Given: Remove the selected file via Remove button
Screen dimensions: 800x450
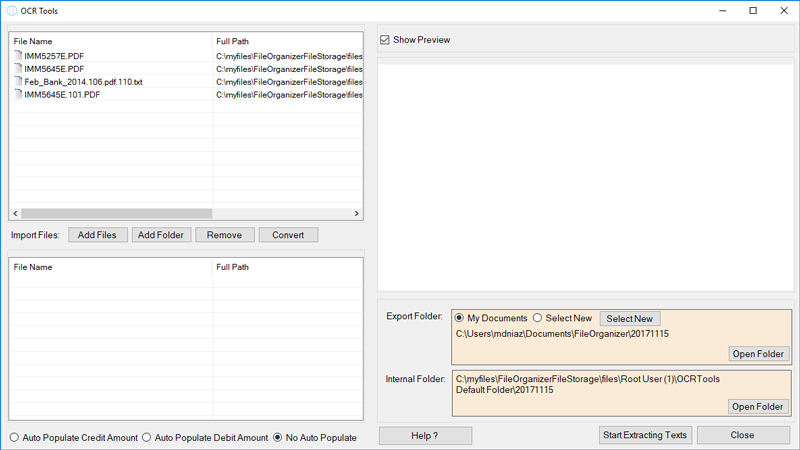Looking at the screenshot, I should click(224, 235).
